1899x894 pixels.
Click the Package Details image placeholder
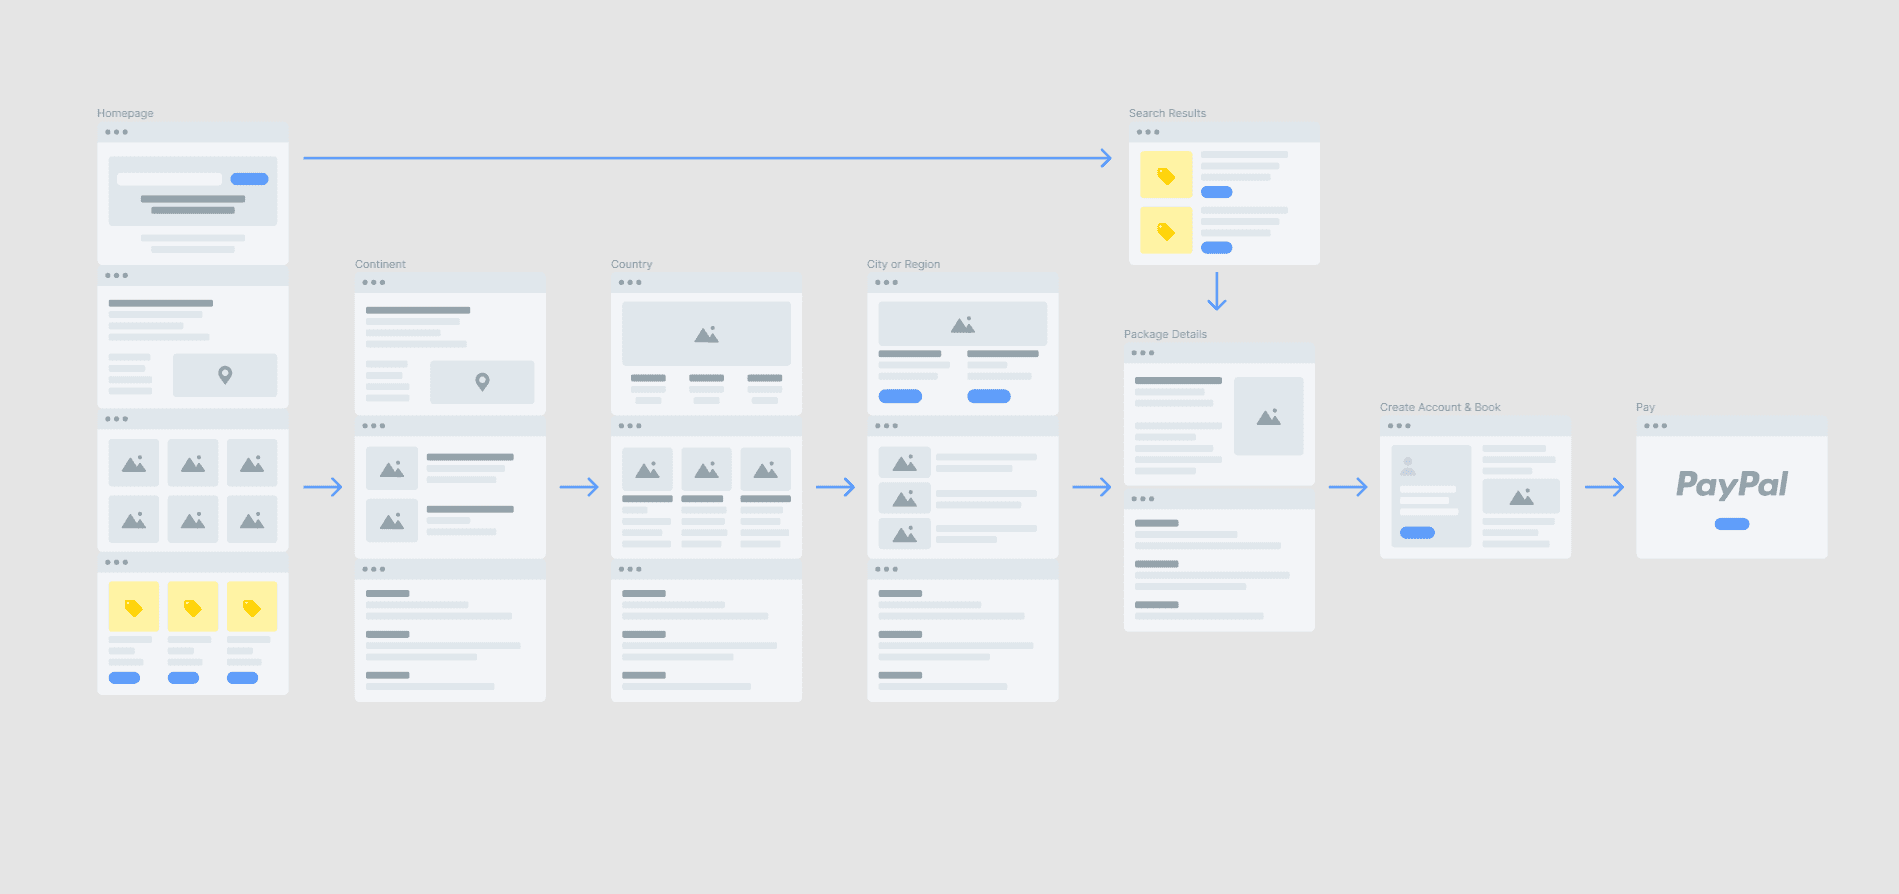[x=1268, y=416]
